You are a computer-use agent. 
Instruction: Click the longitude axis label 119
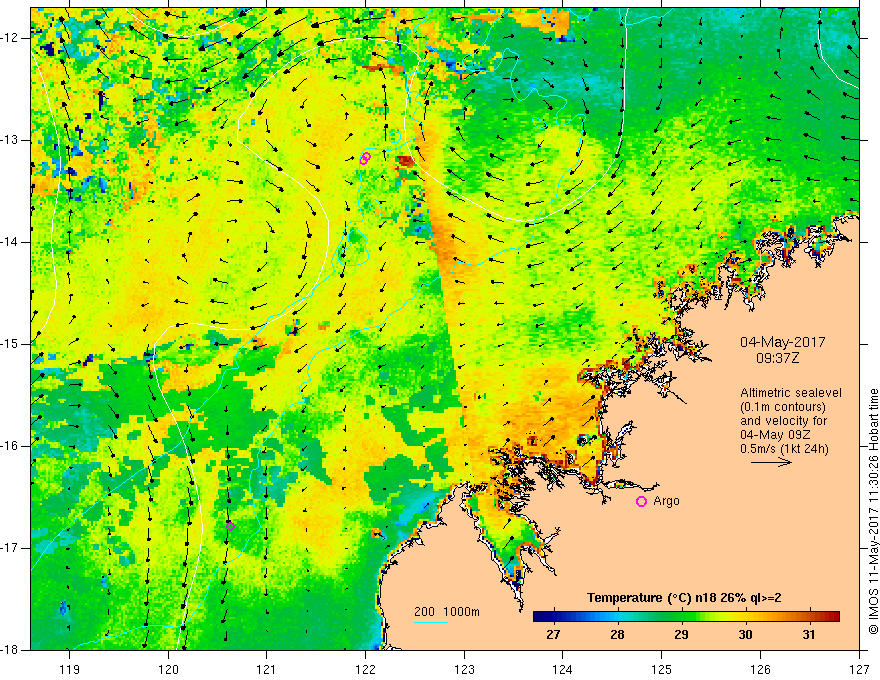(70, 669)
